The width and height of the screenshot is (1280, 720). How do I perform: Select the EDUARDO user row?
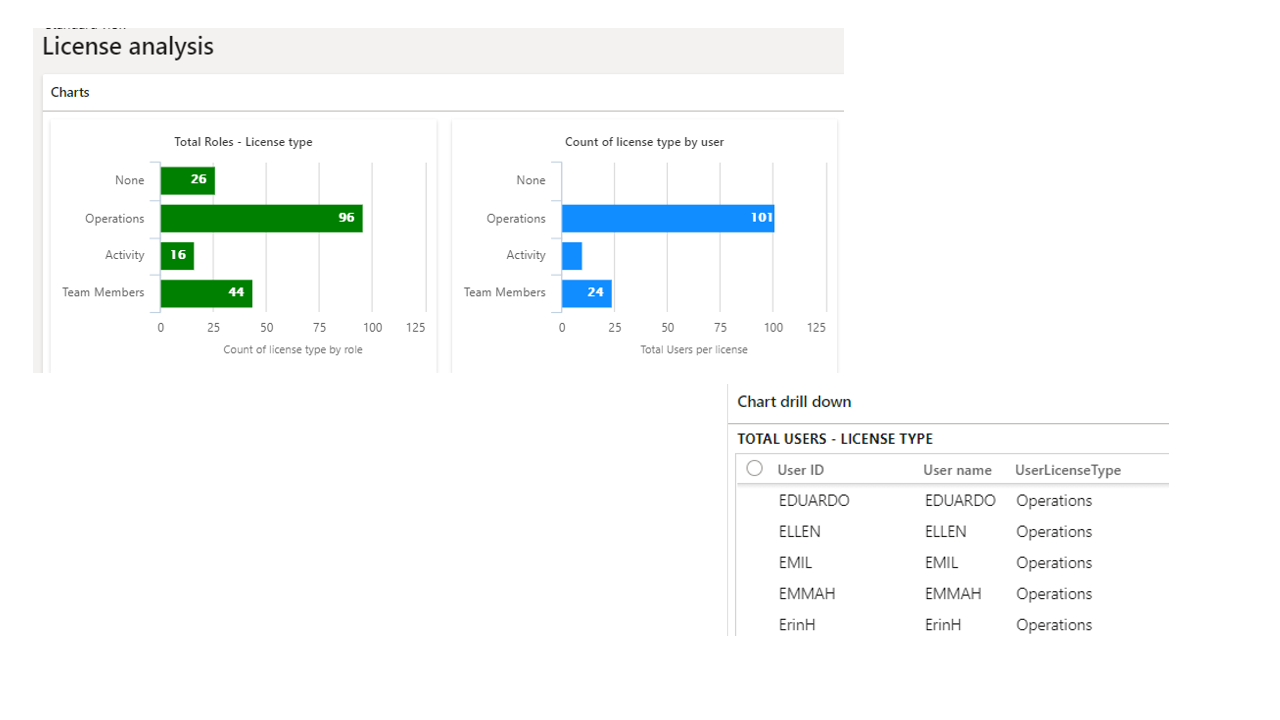tap(814, 501)
